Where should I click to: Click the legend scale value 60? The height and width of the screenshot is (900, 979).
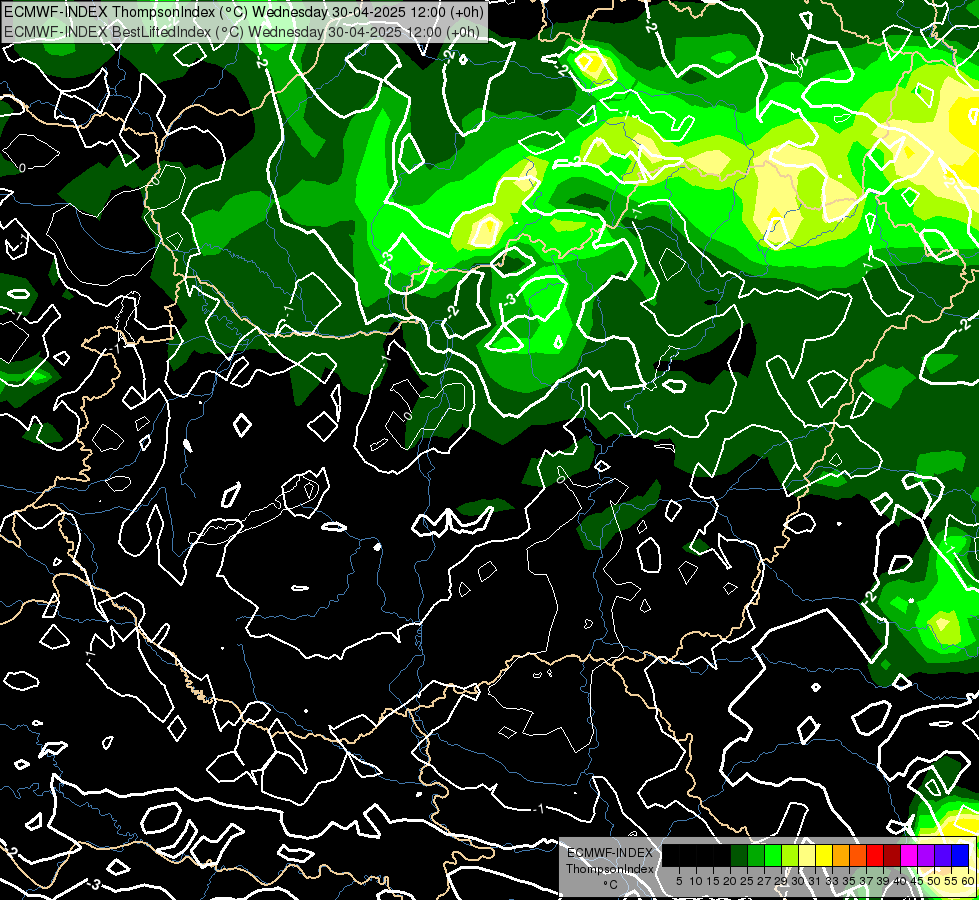pyautogui.click(x=968, y=881)
